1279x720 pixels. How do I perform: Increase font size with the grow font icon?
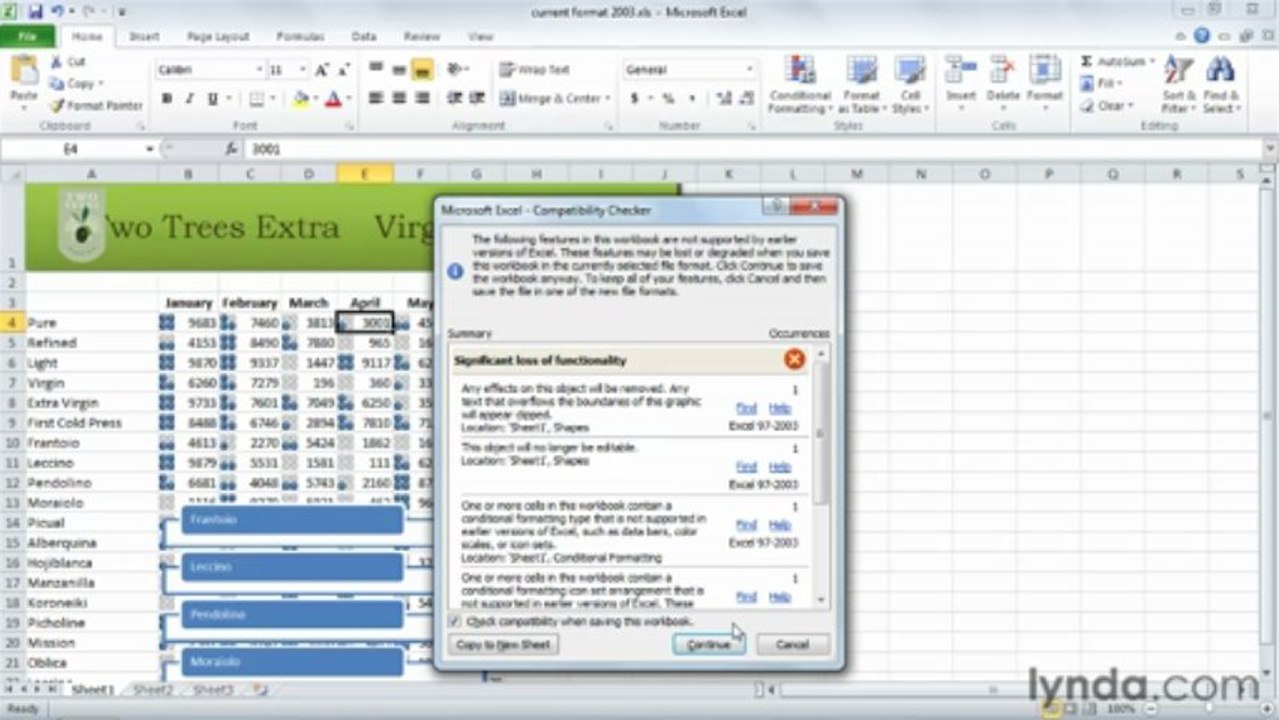[322, 70]
